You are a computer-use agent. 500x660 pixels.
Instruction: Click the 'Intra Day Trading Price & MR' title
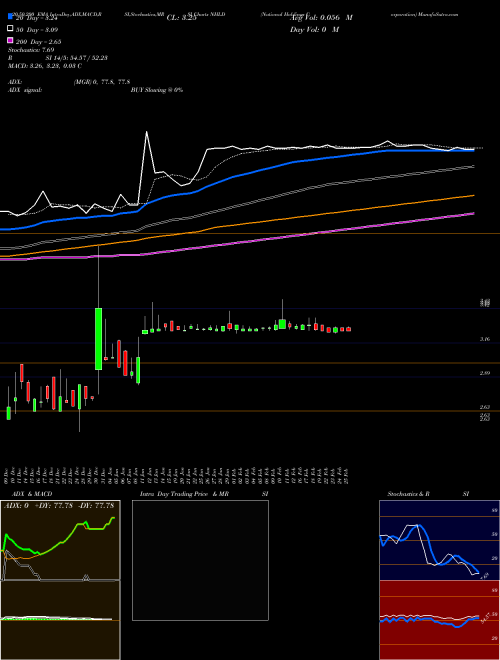click(184, 494)
